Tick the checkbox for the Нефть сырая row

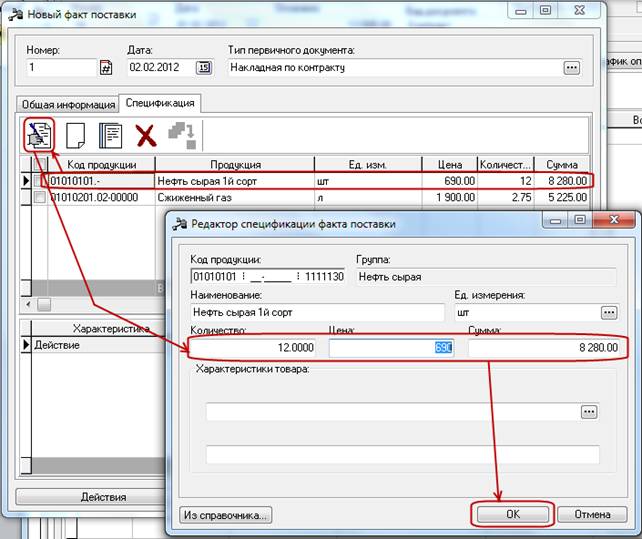coord(40,181)
